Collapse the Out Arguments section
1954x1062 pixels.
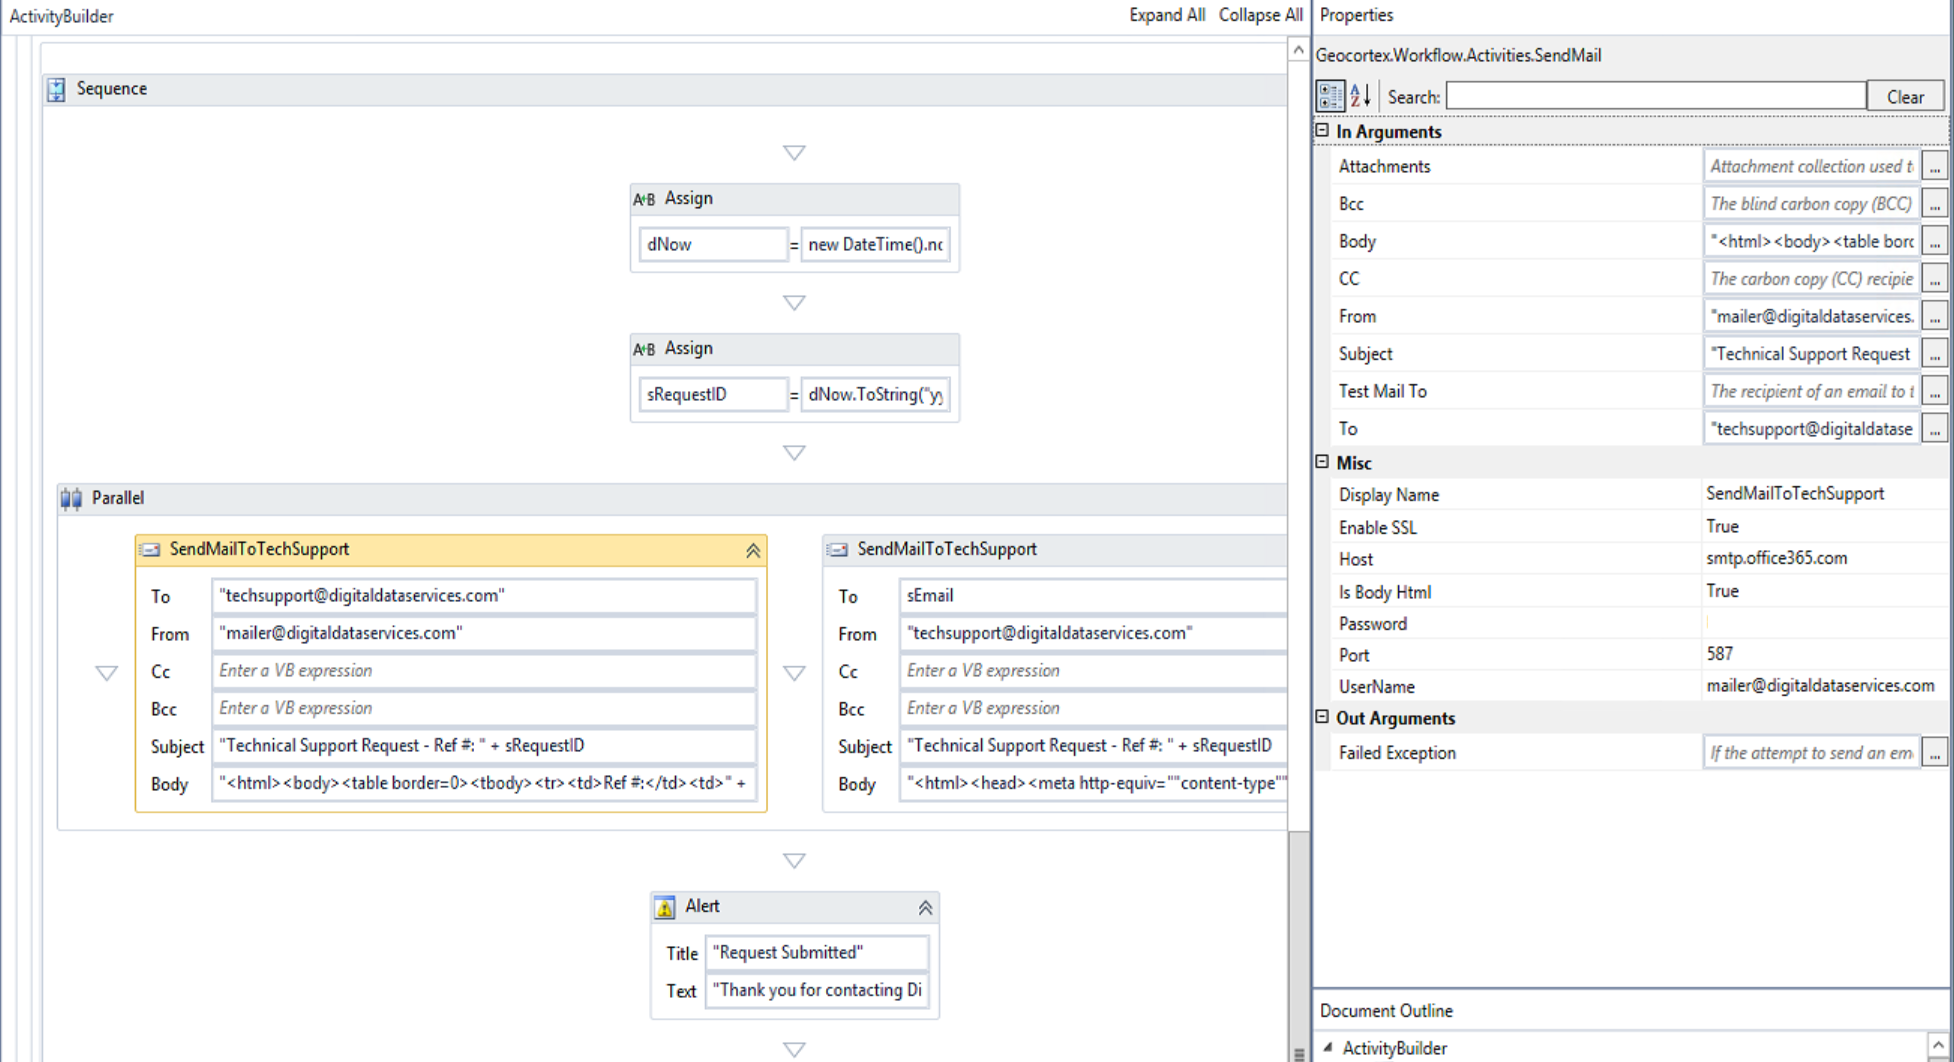point(1322,717)
